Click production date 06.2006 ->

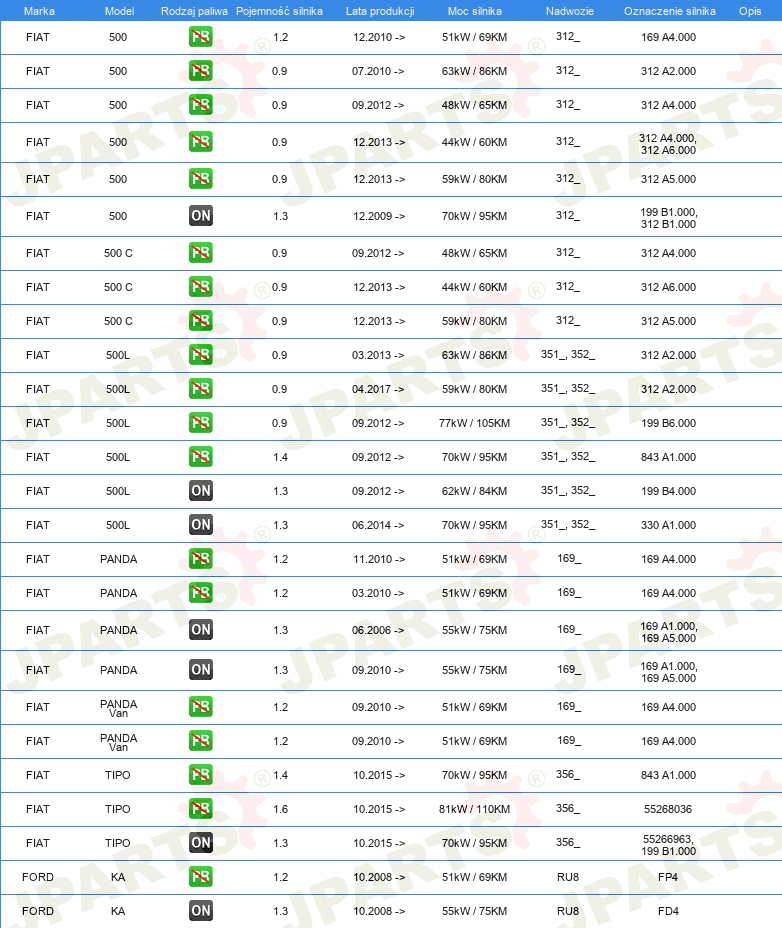(x=378, y=630)
